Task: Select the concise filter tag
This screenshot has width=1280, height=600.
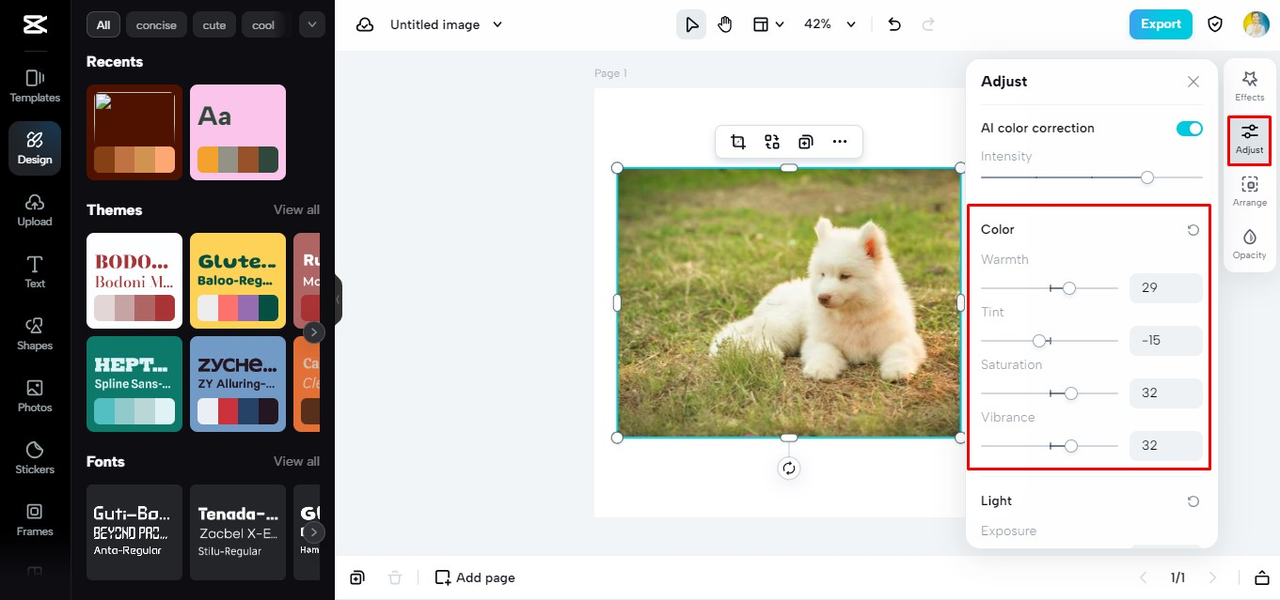Action: click(156, 25)
